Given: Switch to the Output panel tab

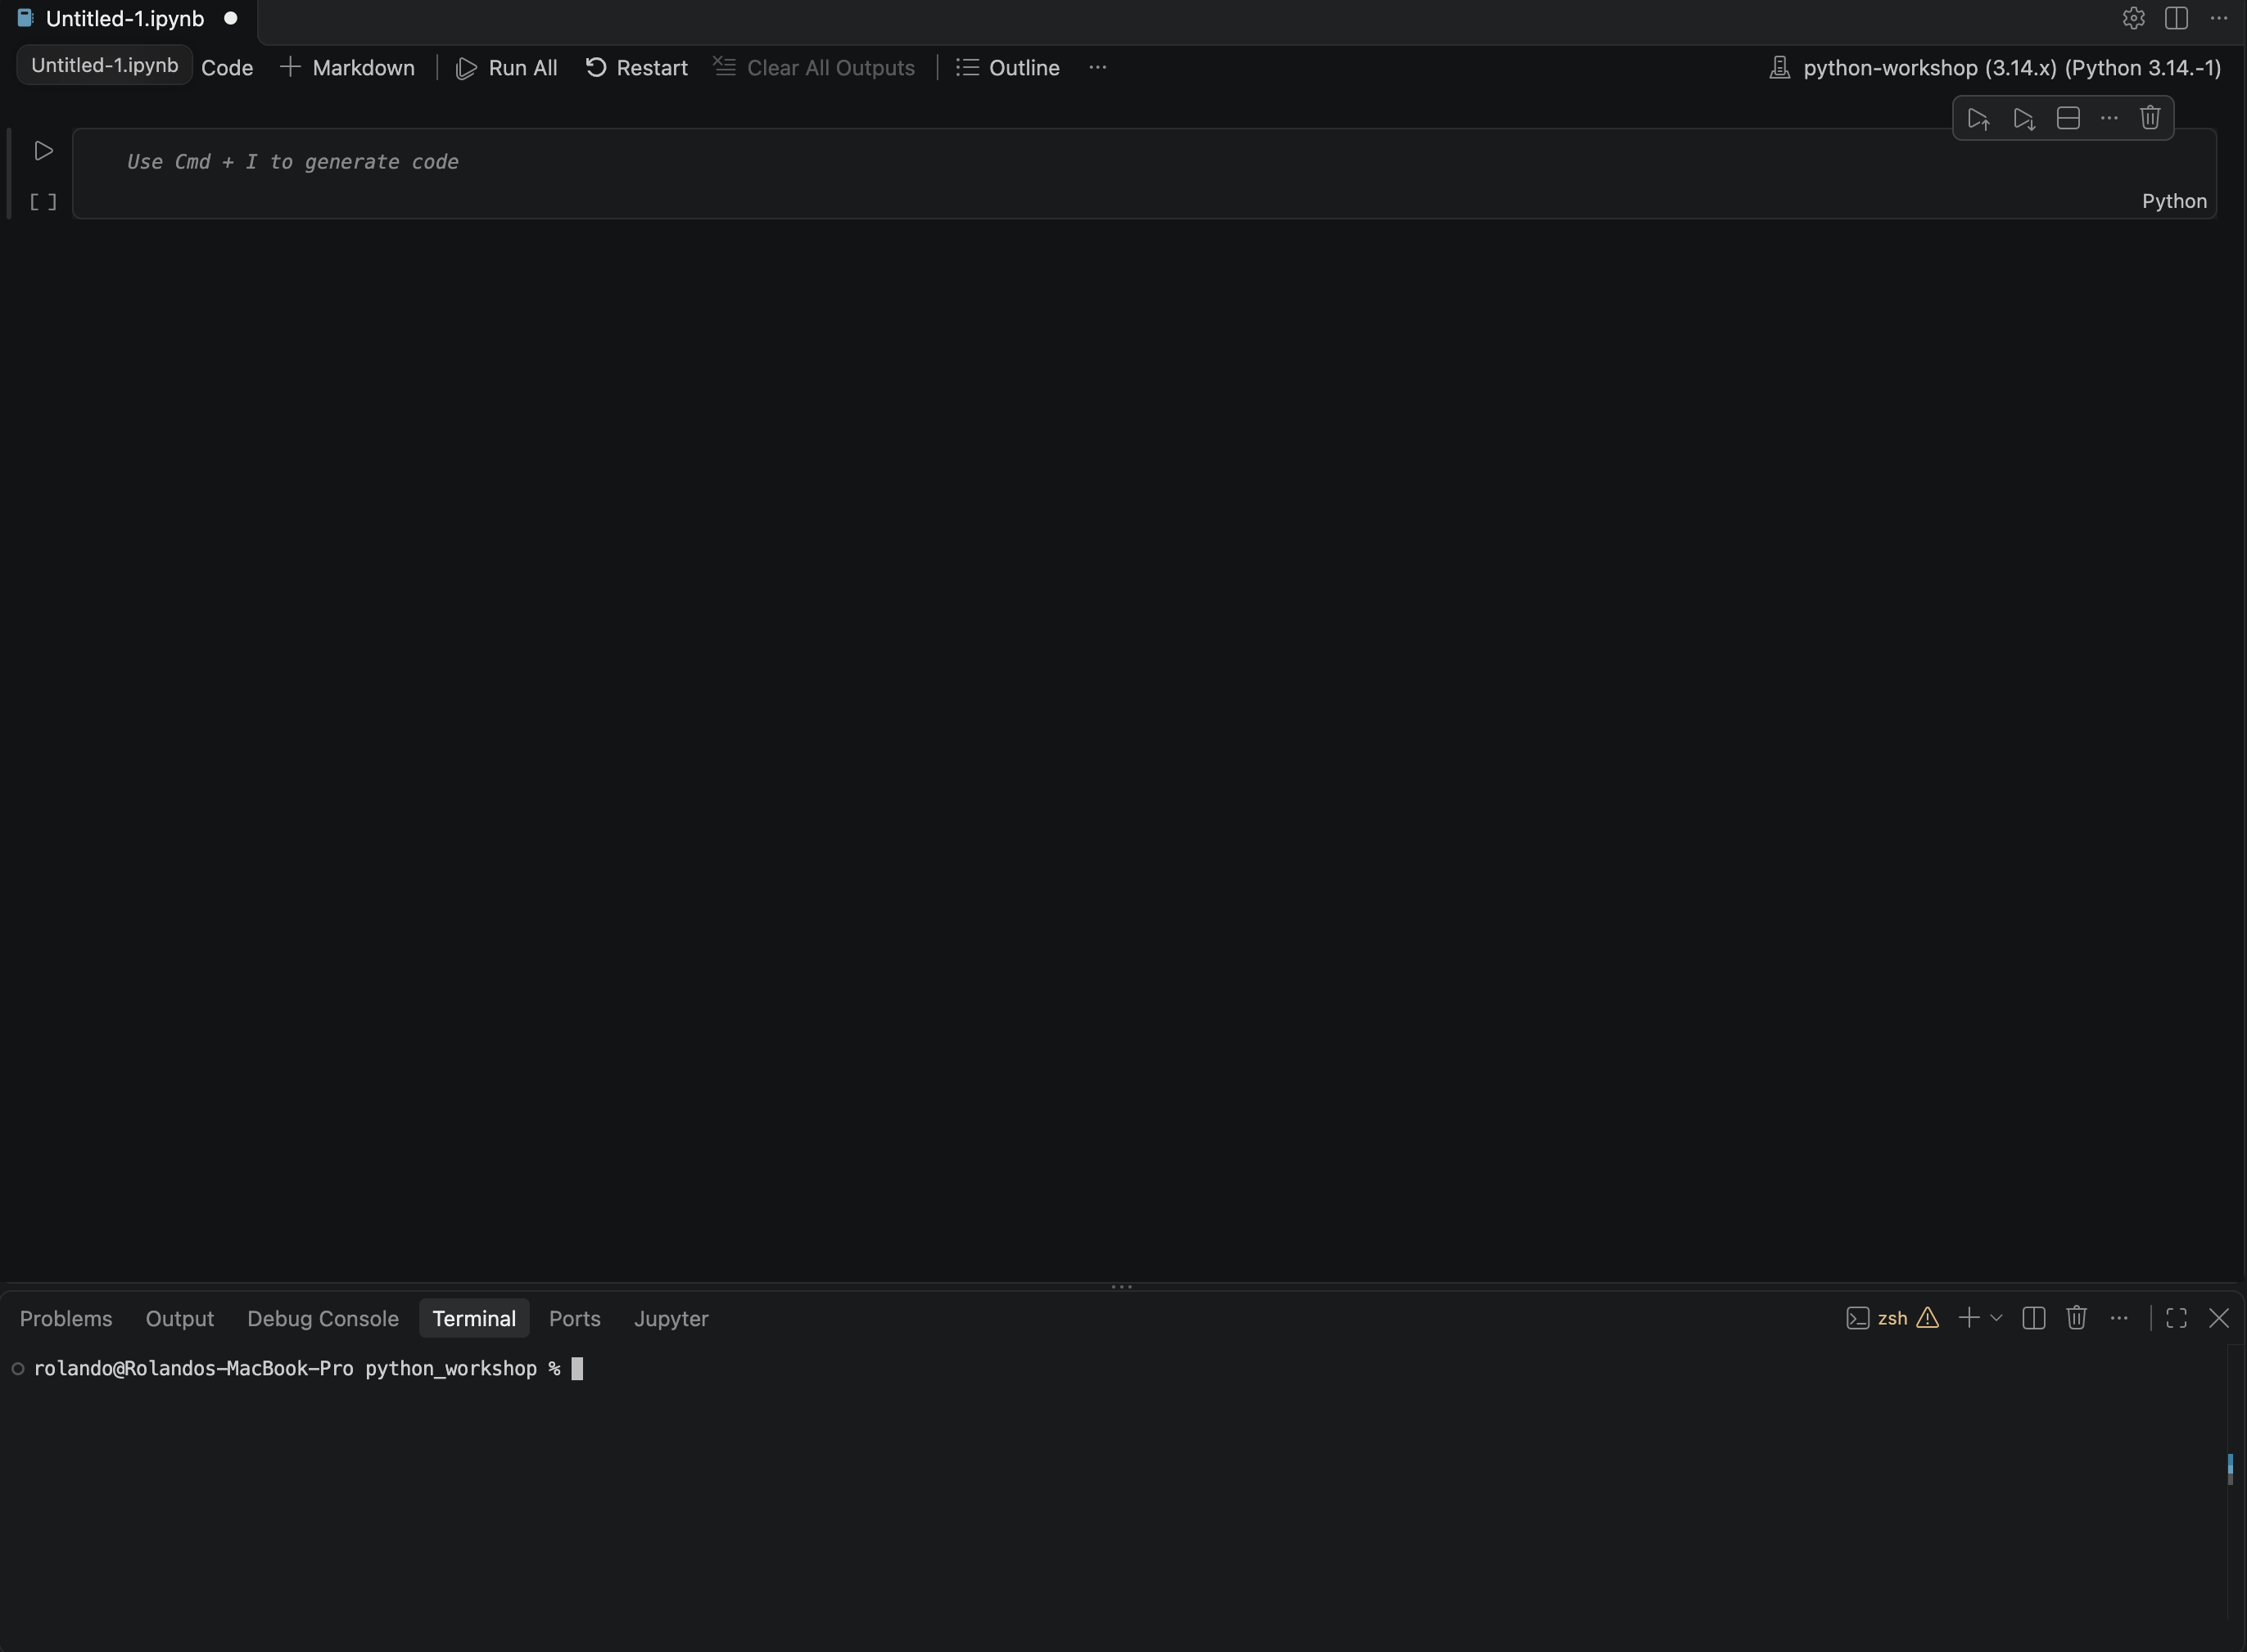Looking at the screenshot, I should tap(180, 1318).
